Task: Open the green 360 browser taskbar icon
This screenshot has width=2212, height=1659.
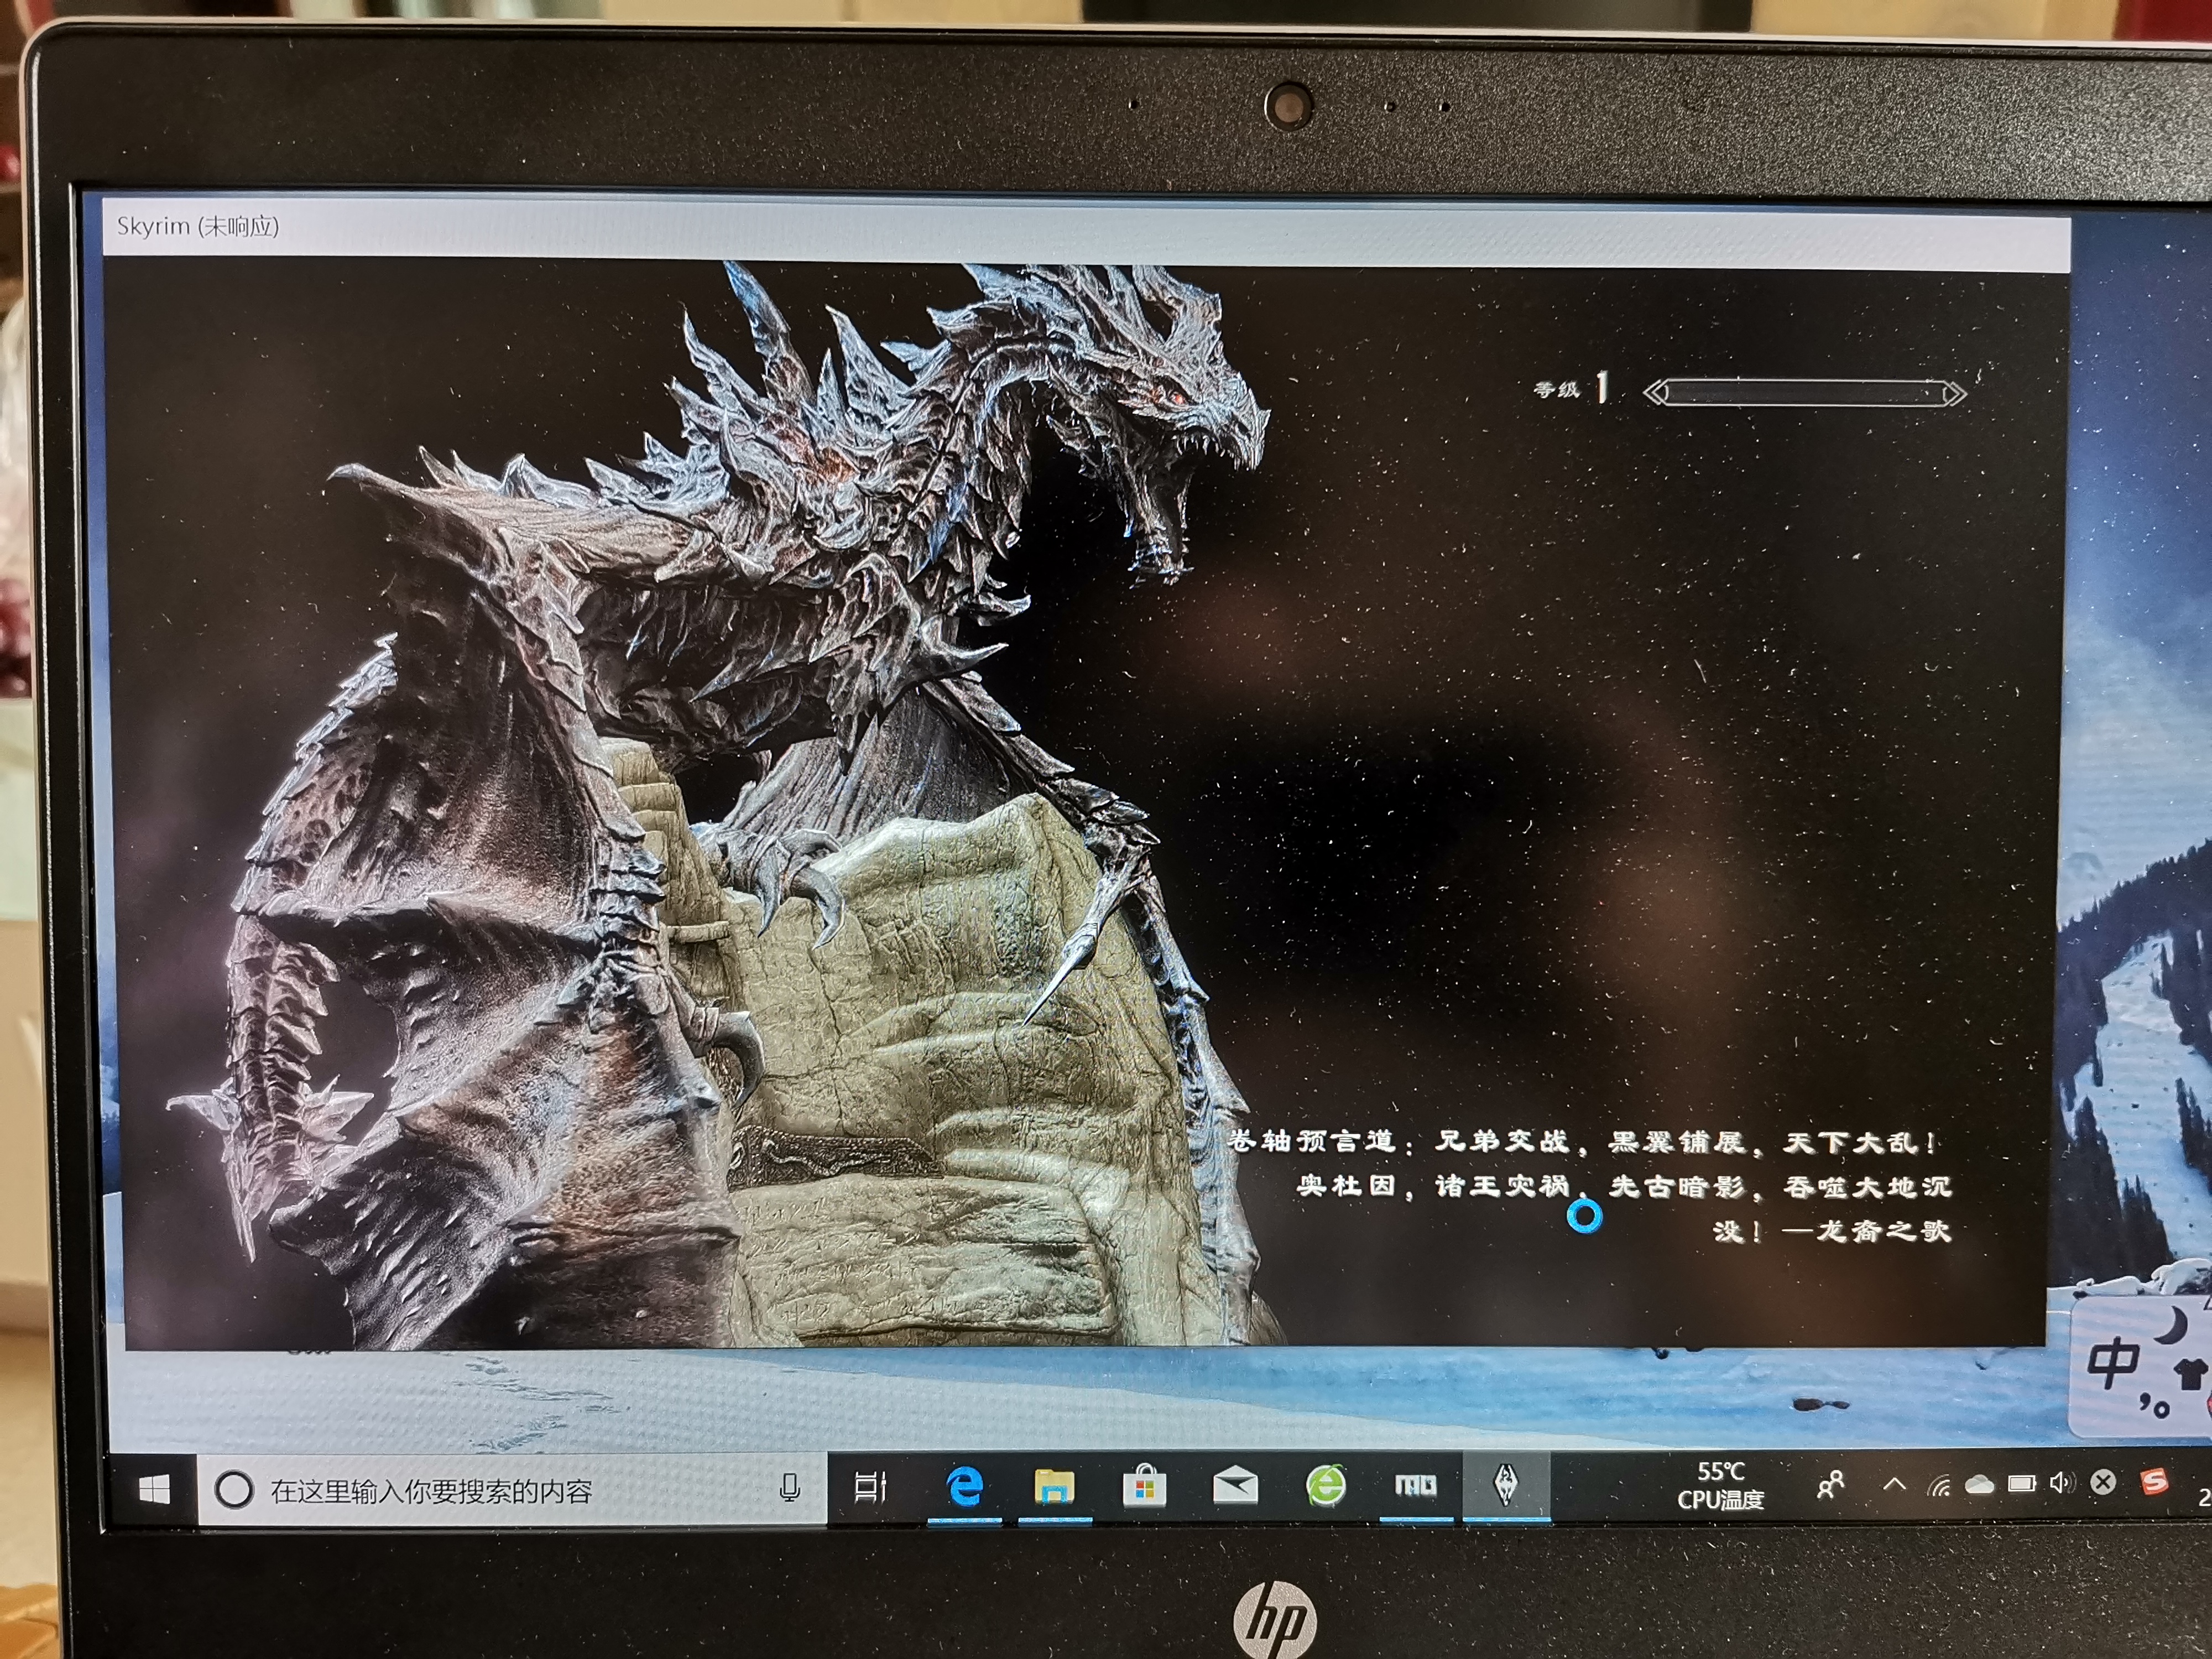Action: tap(1326, 1486)
